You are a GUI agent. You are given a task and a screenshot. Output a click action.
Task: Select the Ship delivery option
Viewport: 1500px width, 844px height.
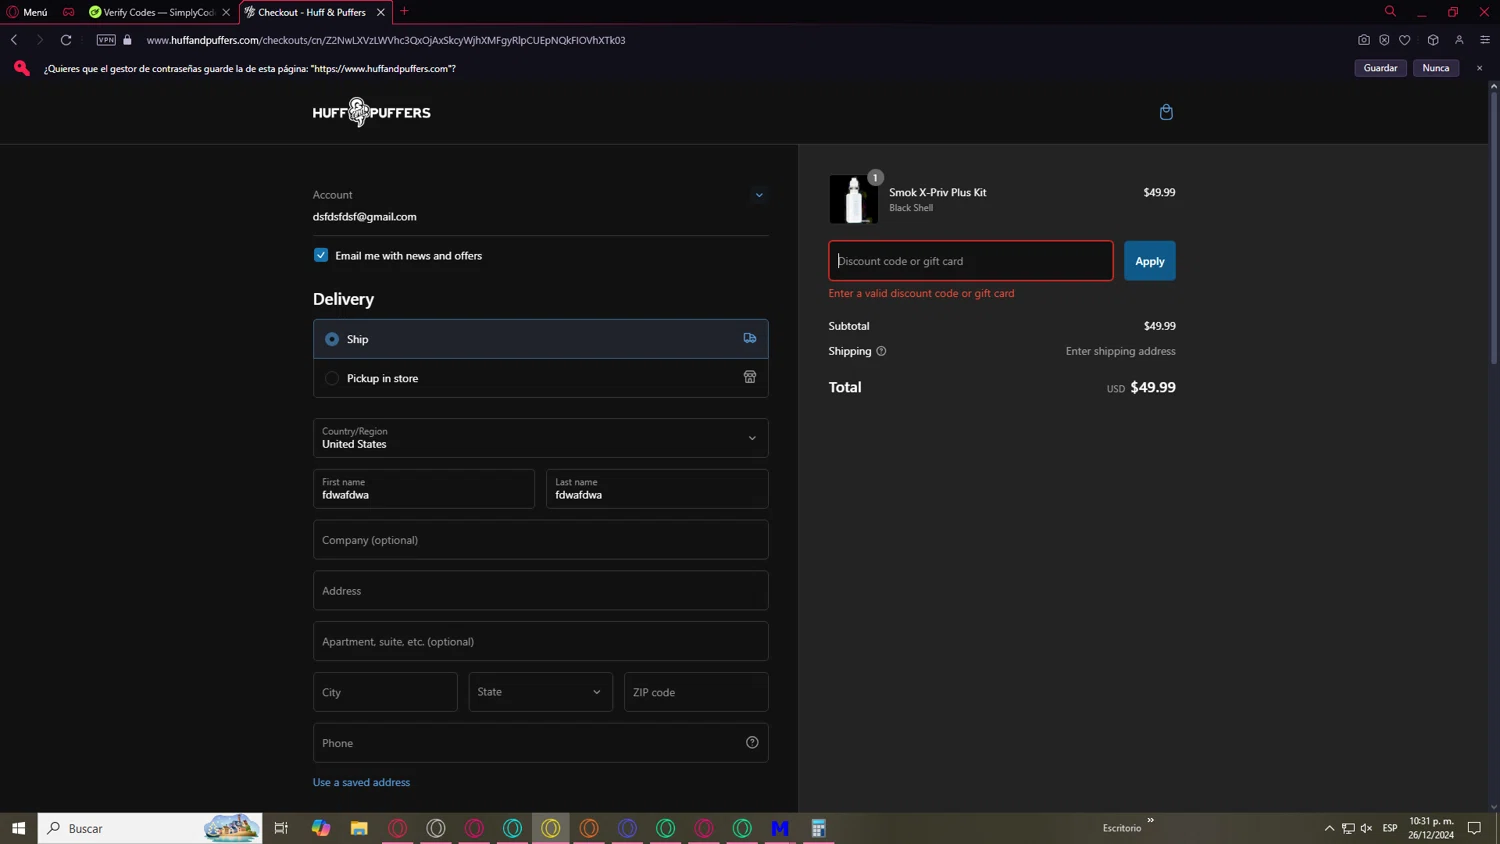tap(332, 339)
